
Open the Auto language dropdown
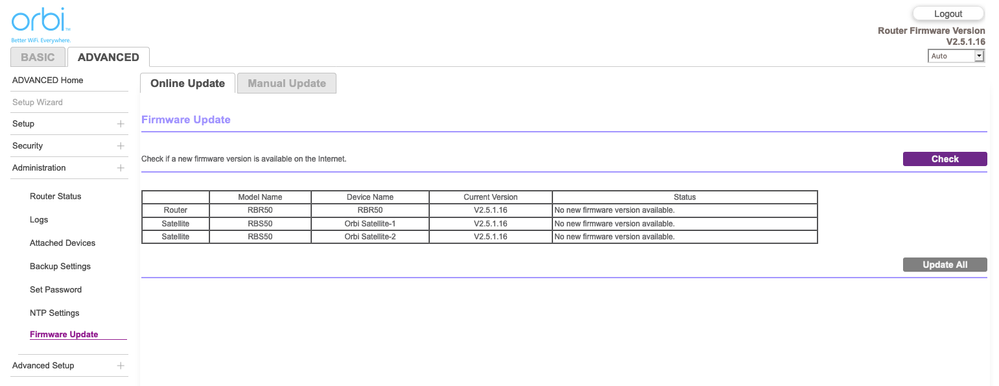(x=956, y=56)
